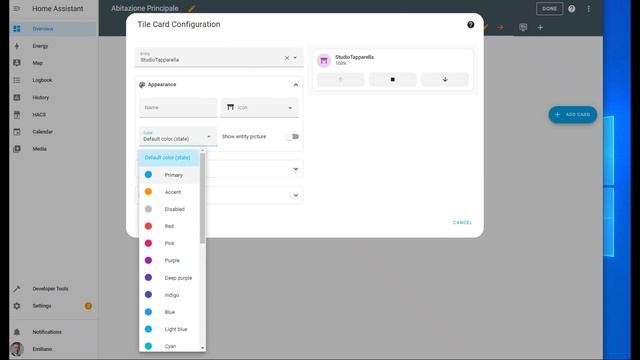Choose the Disabled color
The width and height of the screenshot is (640, 360).
click(169, 209)
